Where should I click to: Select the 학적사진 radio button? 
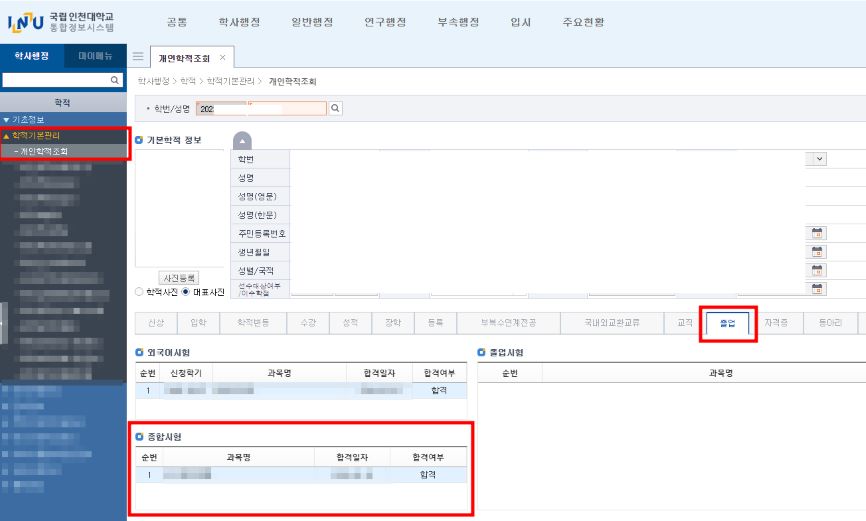(x=139, y=292)
